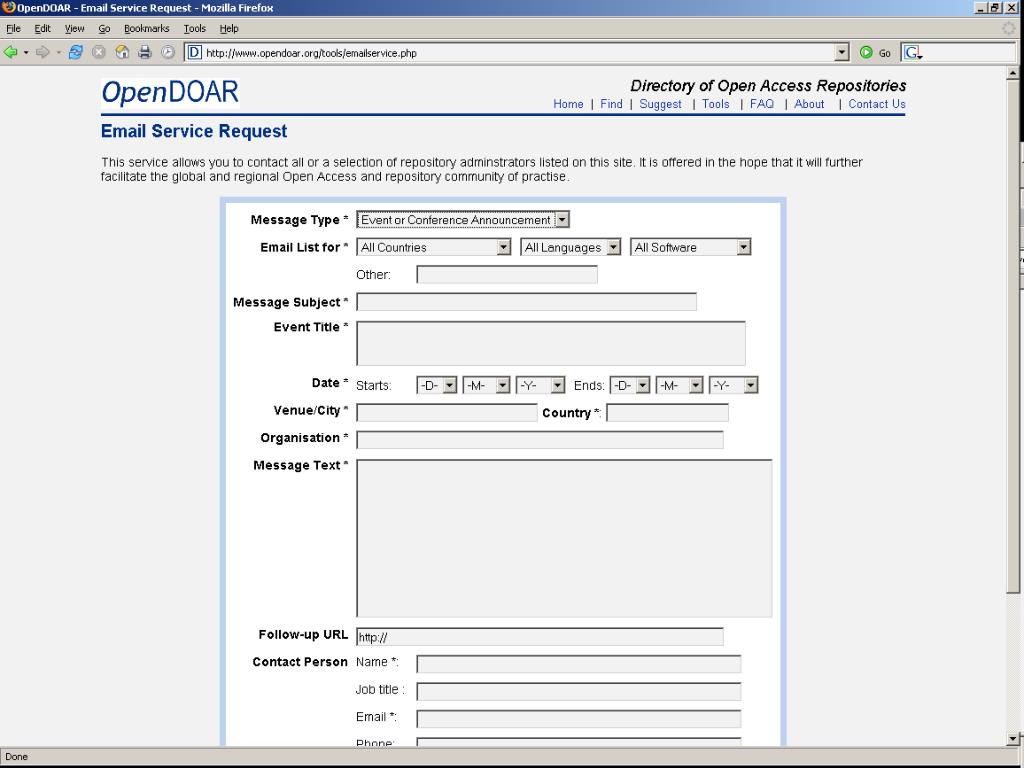
Task: Click the Job title input field
Action: click(579, 691)
